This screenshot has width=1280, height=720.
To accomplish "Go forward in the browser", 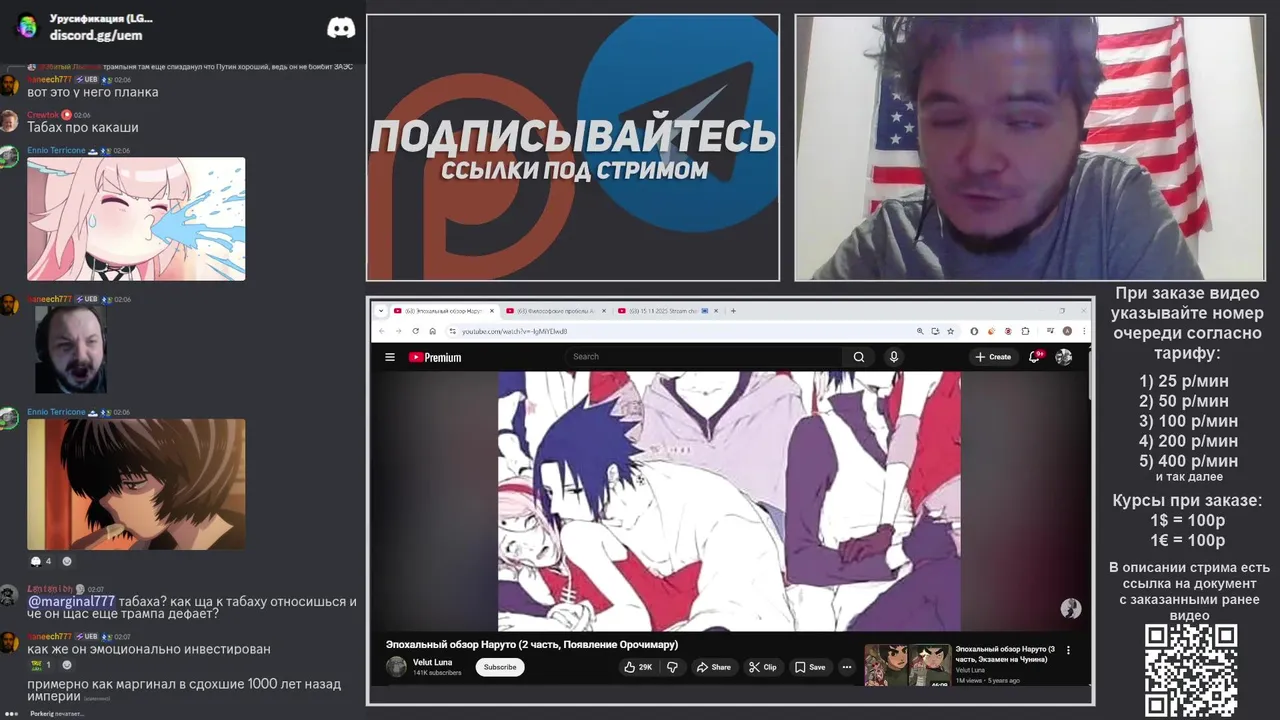I will click(398, 331).
